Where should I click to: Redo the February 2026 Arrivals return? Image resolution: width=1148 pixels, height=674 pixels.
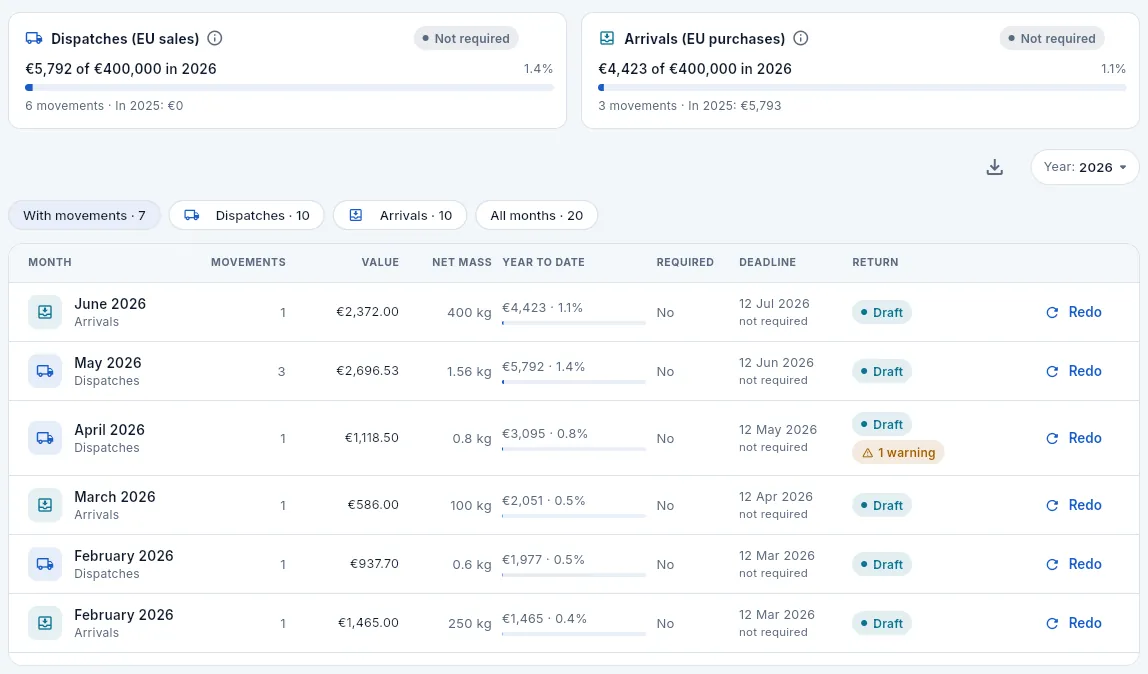[x=1074, y=624]
